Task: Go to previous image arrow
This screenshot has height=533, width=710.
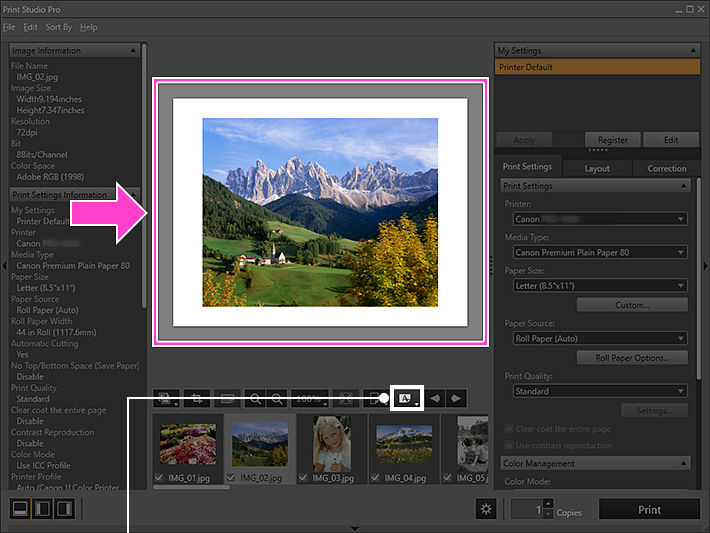Action: (x=435, y=398)
